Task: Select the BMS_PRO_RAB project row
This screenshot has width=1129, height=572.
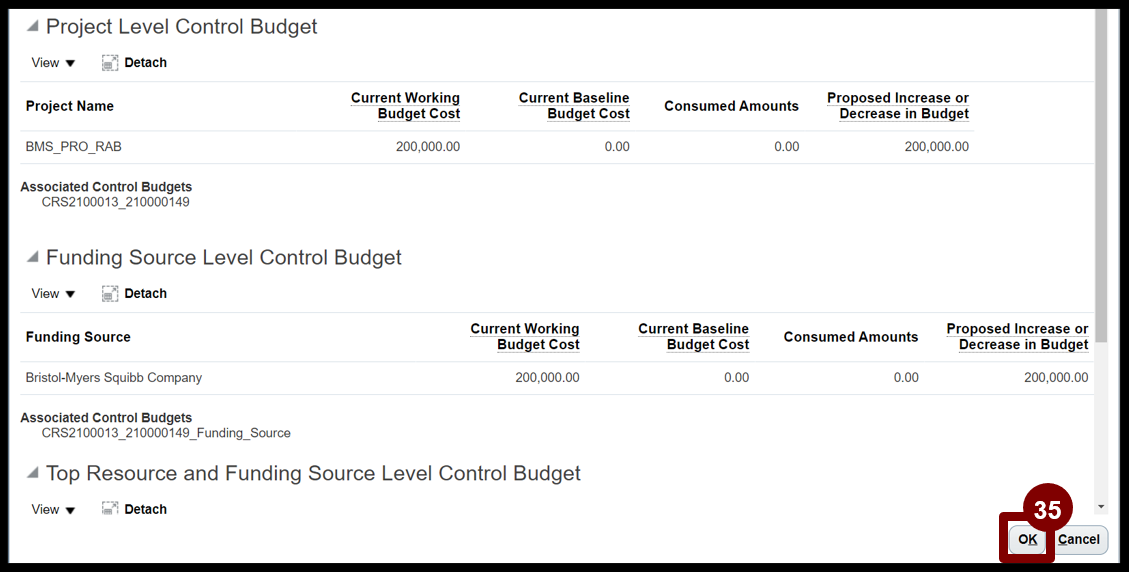Action: [x=497, y=147]
